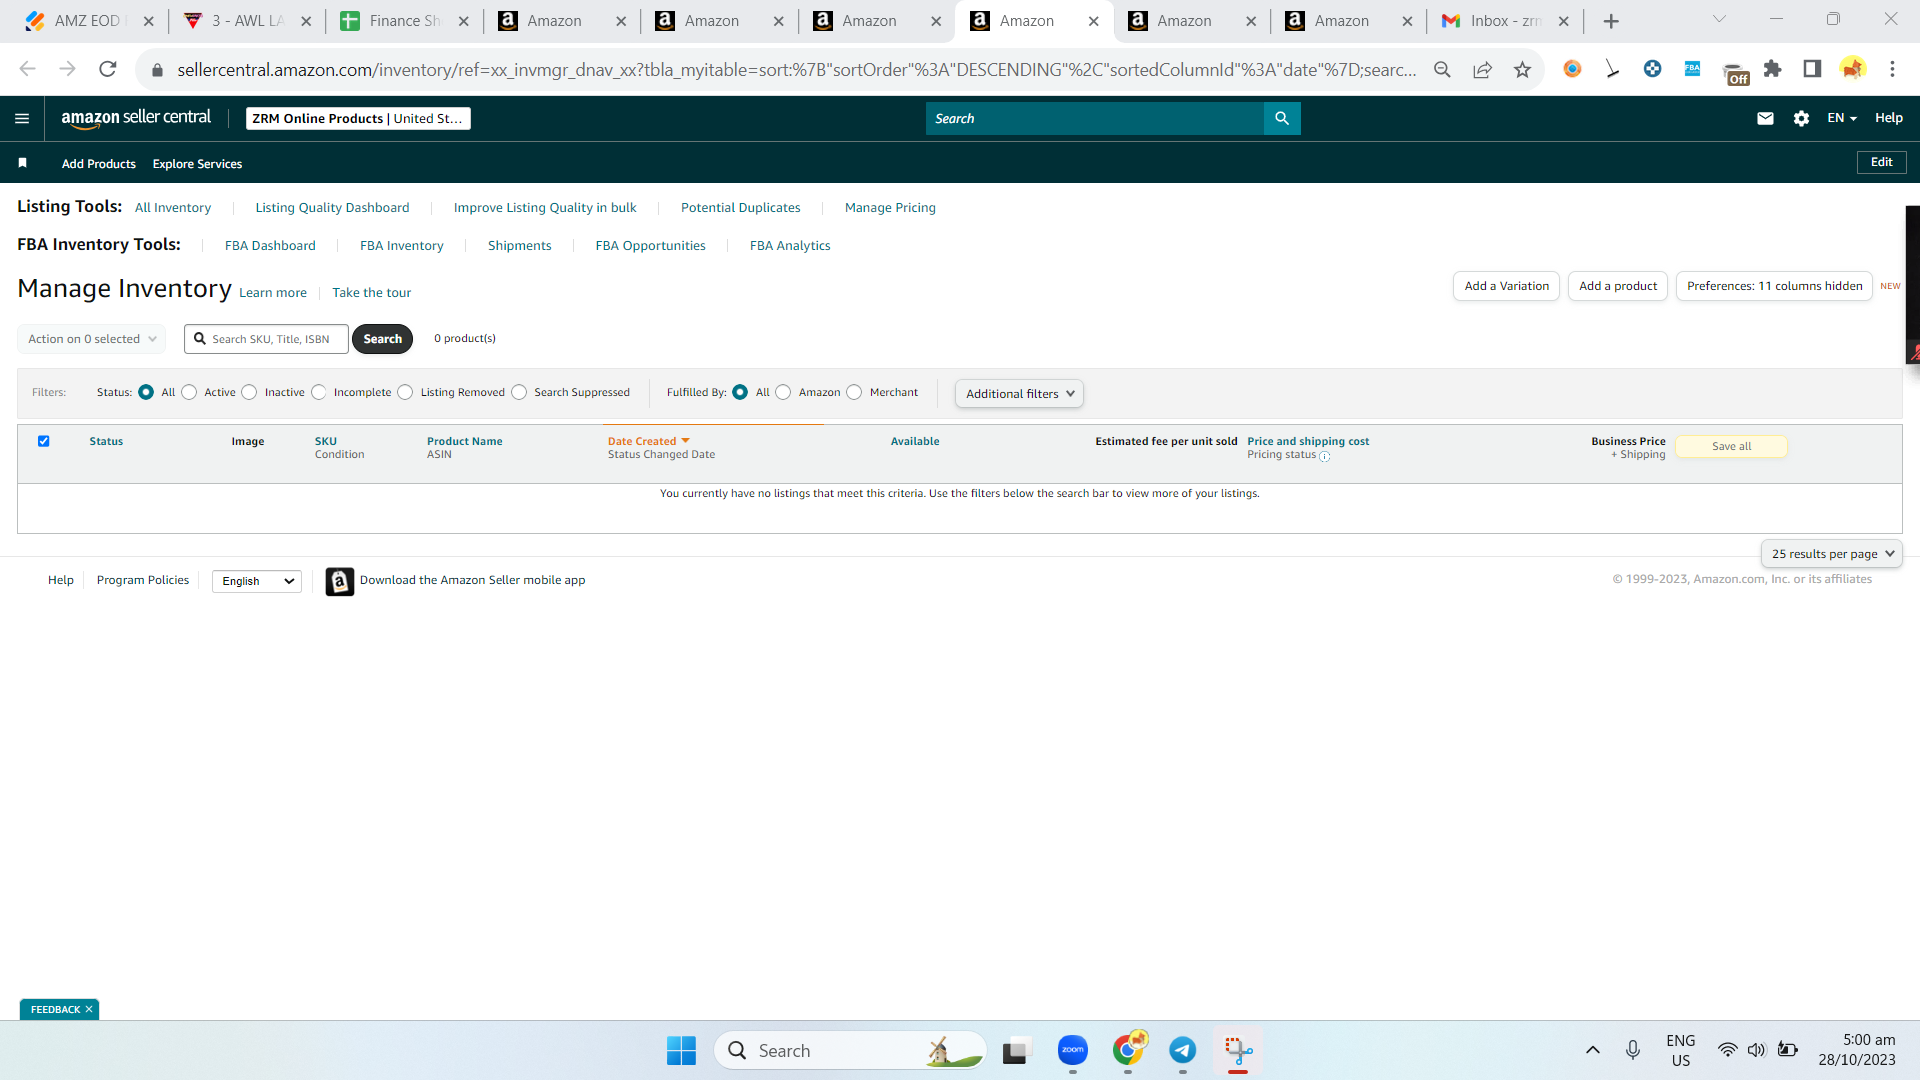Open a new browser tab

pos(1611,21)
